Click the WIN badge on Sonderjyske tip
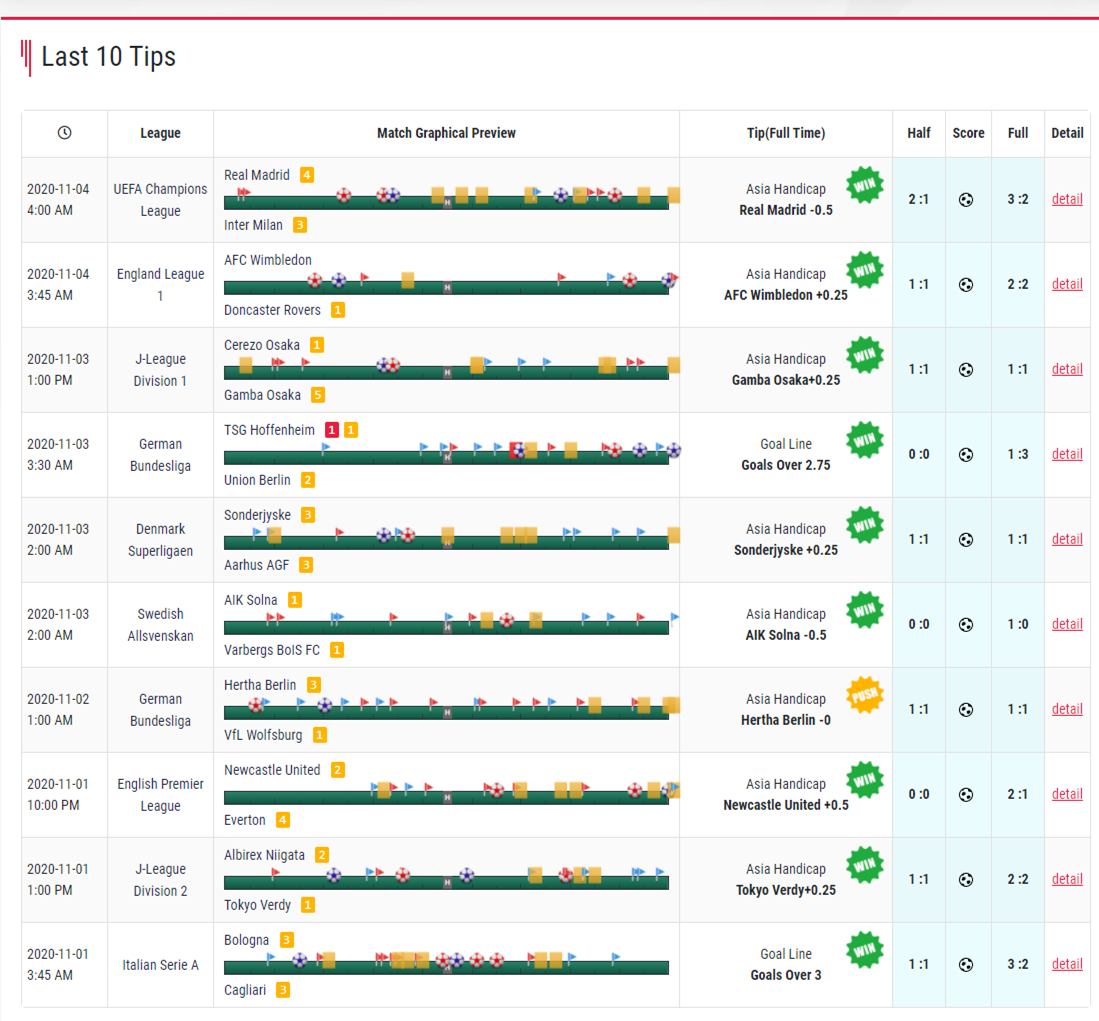1099x1021 pixels. tap(865, 525)
